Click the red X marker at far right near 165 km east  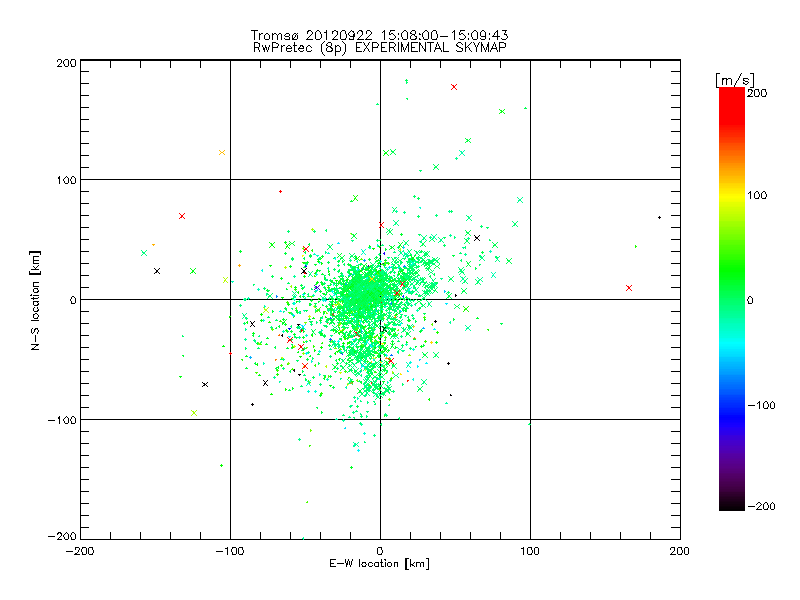(629, 288)
